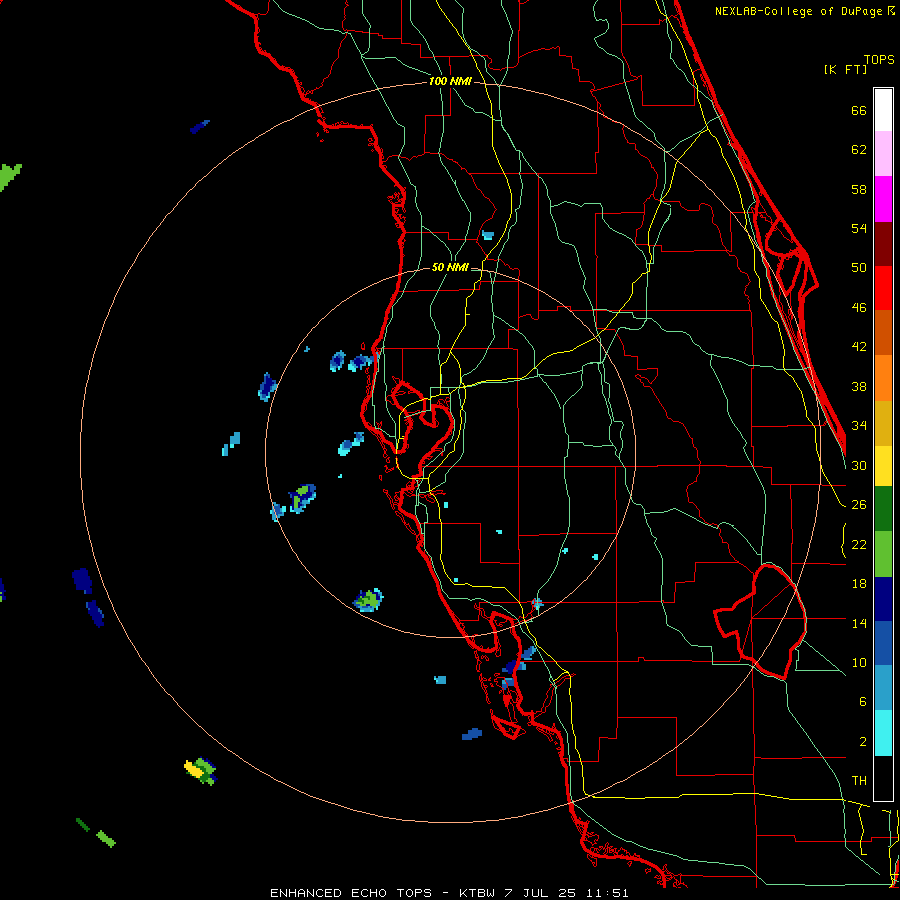Click the 18 legend value
This screenshot has height=900, width=900.
click(859, 584)
